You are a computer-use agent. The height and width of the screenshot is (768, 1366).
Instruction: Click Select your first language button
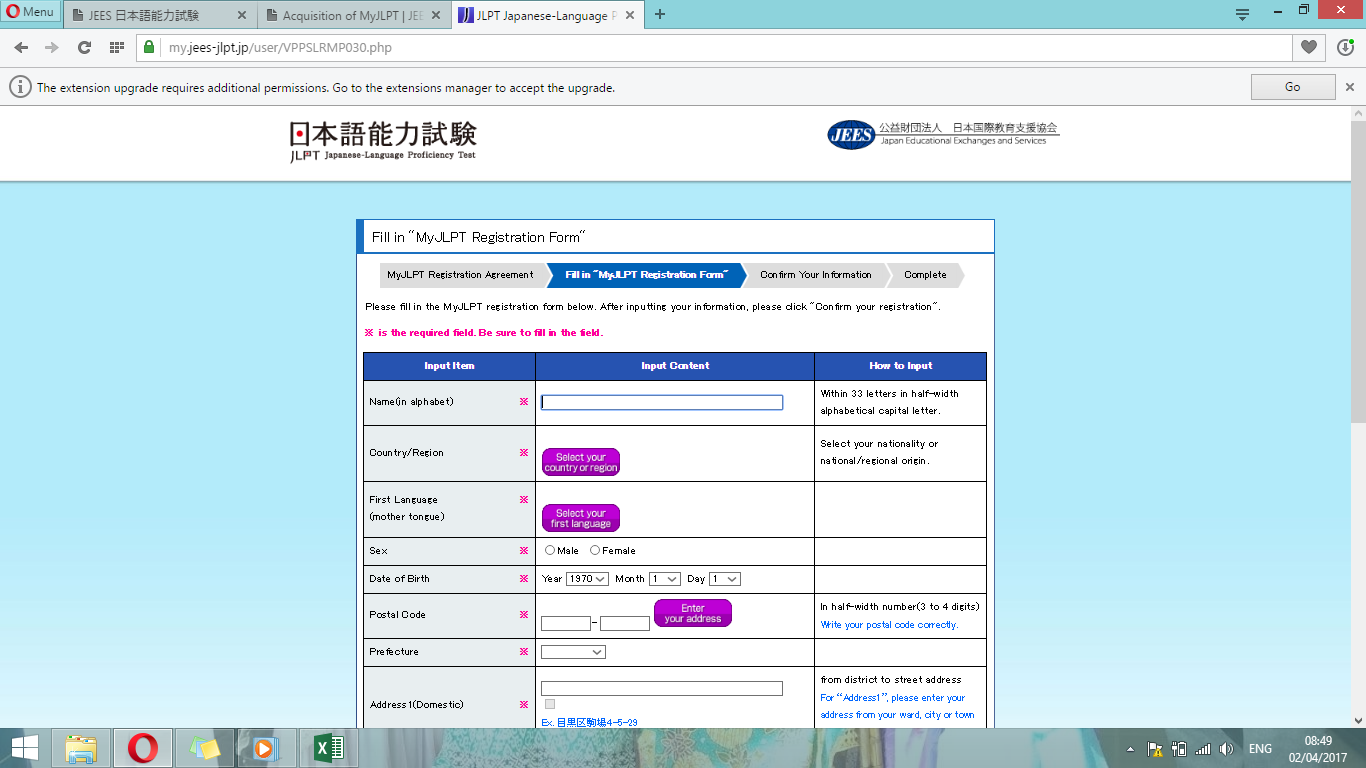(581, 518)
